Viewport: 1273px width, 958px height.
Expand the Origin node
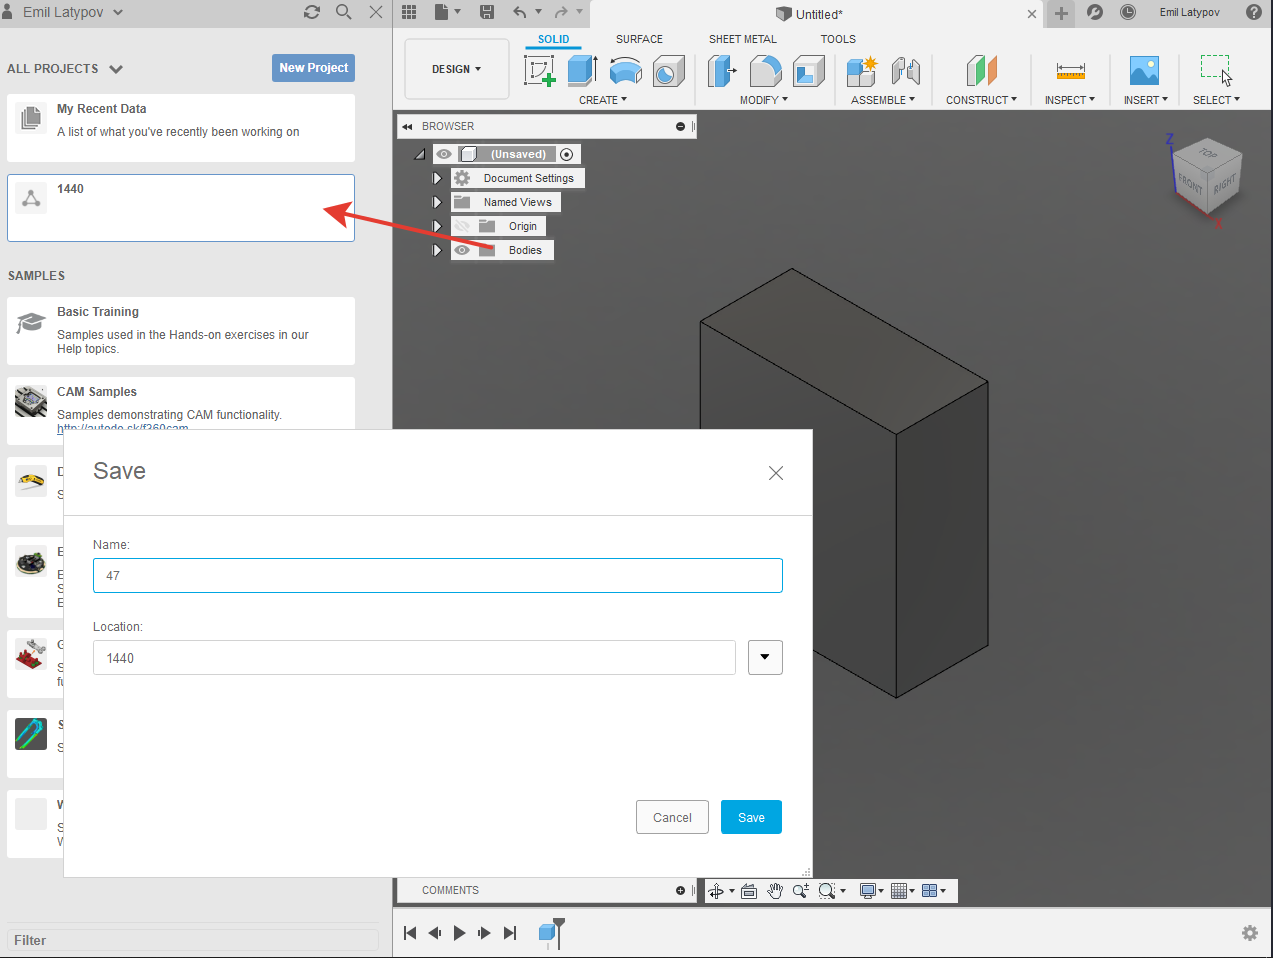[437, 226]
